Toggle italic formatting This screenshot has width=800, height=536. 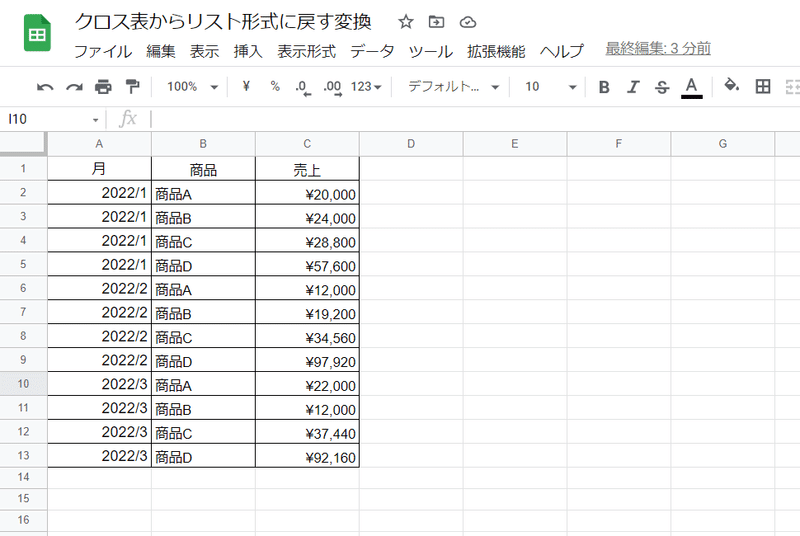[633, 87]
